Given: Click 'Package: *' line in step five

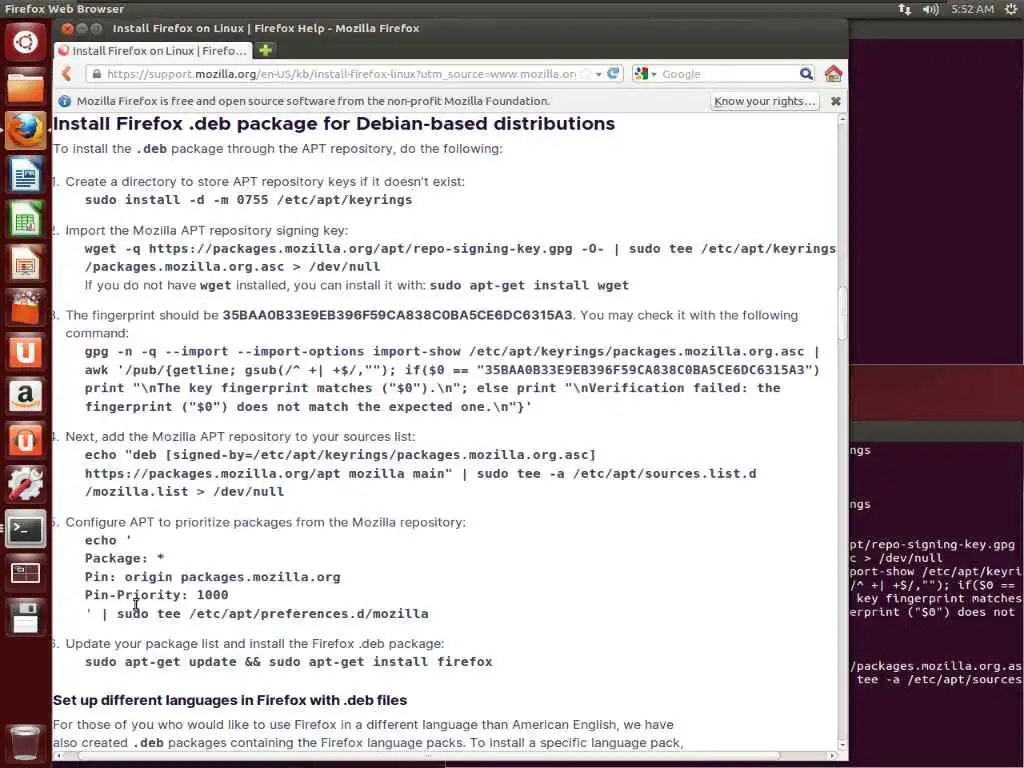Looking at the screenshot, I should [124, 558].
